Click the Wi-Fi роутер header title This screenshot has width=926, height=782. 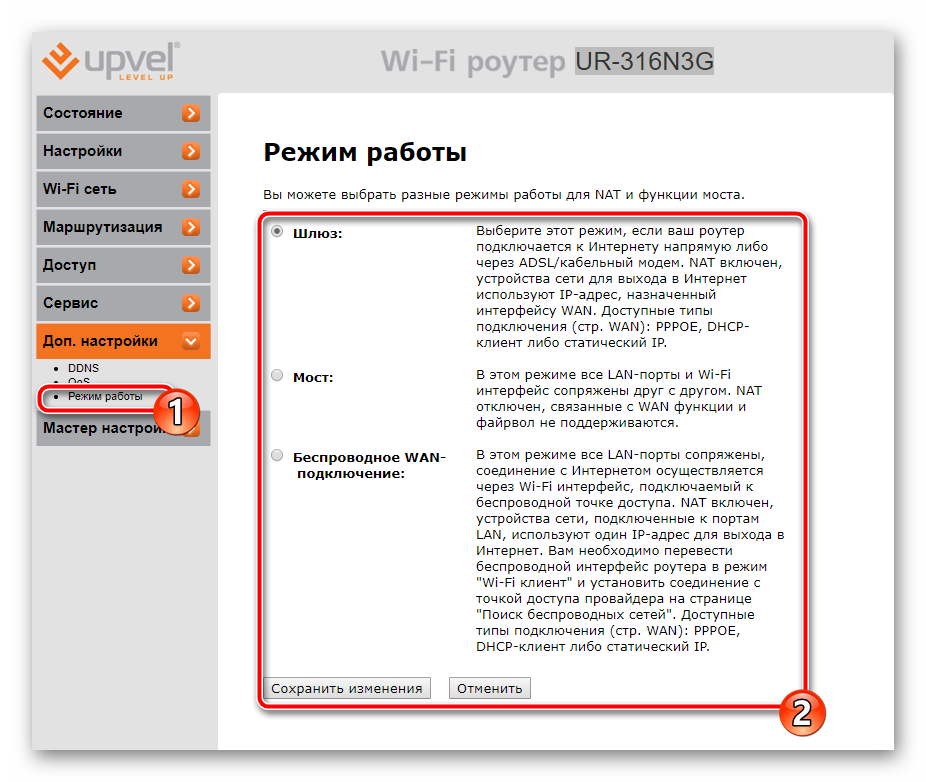coord(472,61)
